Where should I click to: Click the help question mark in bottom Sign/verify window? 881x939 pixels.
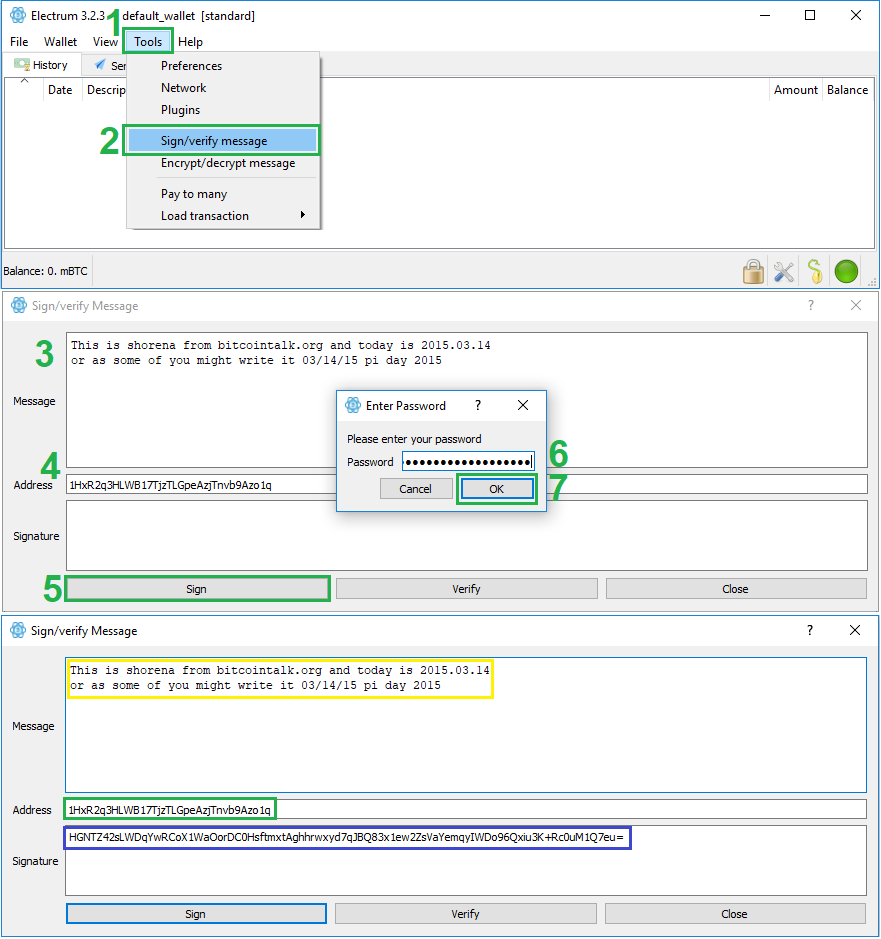810,630
